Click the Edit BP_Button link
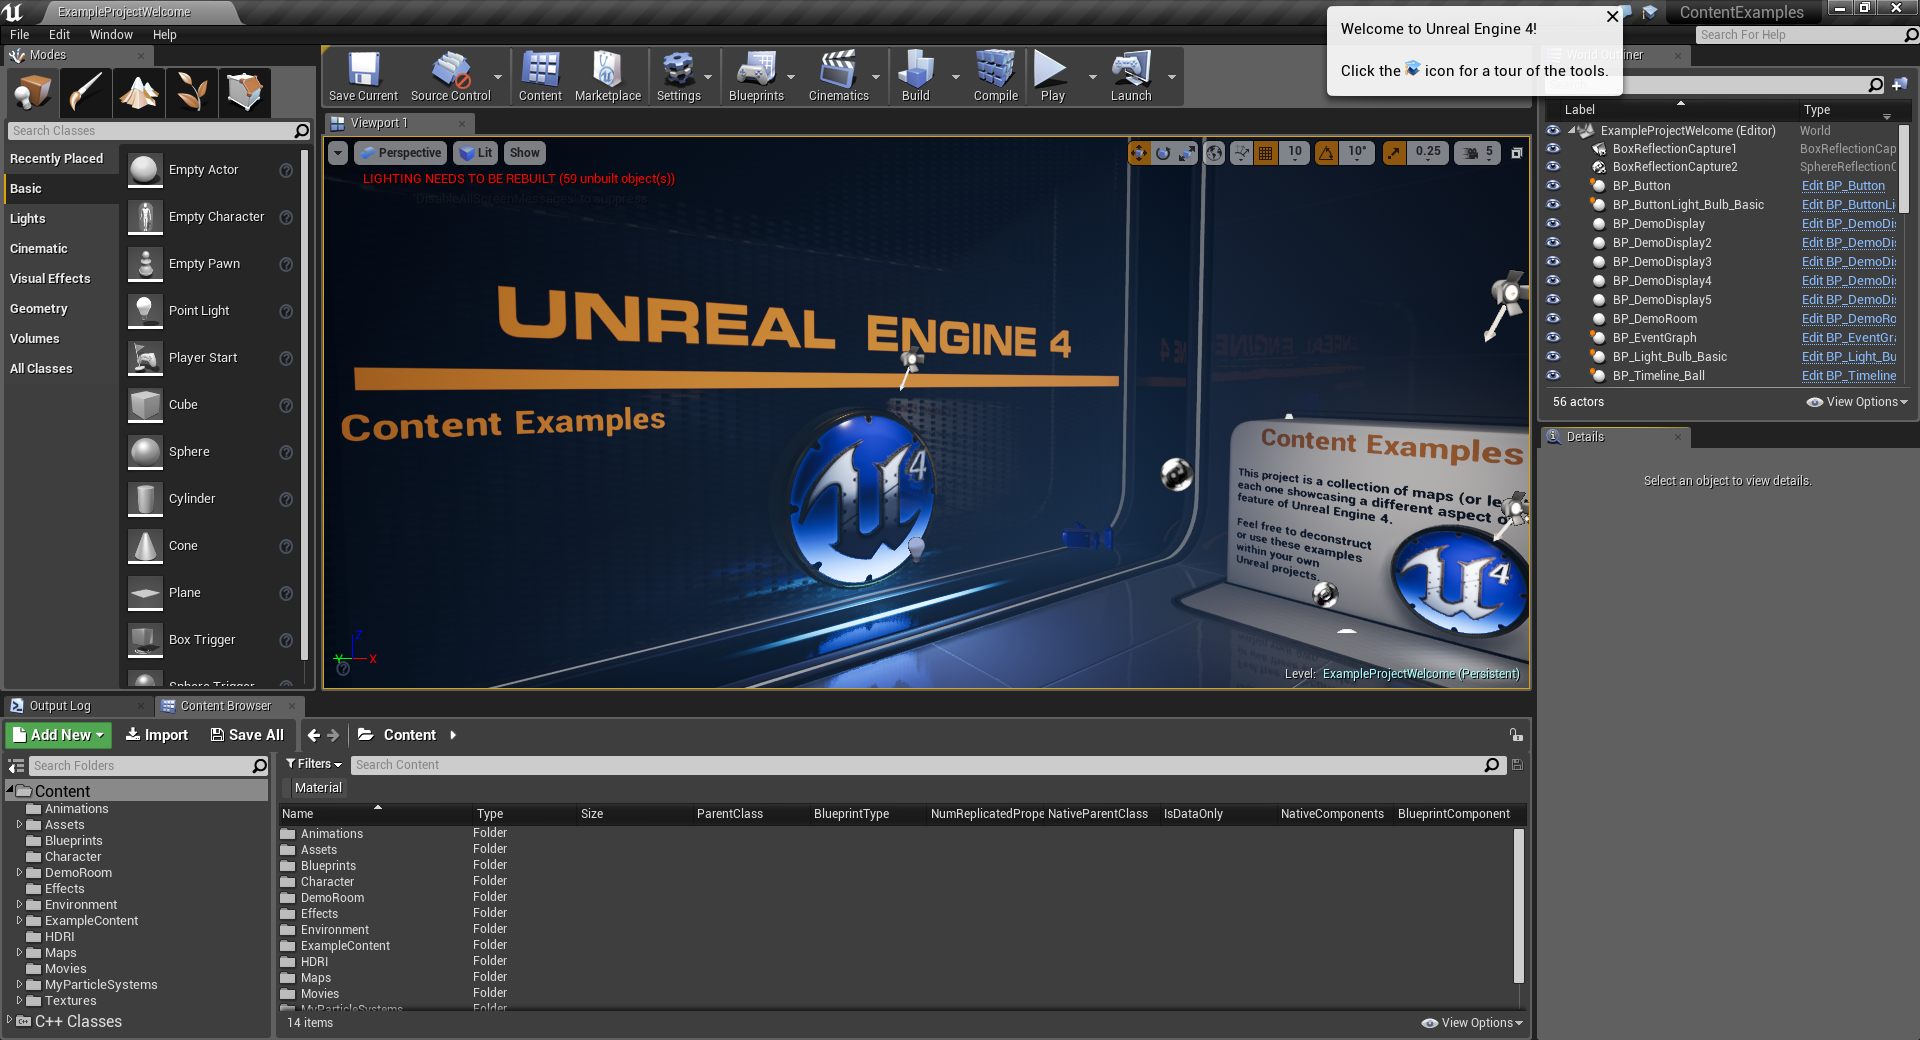Screen dimensions: 1920x1040 click(1843, 186)
